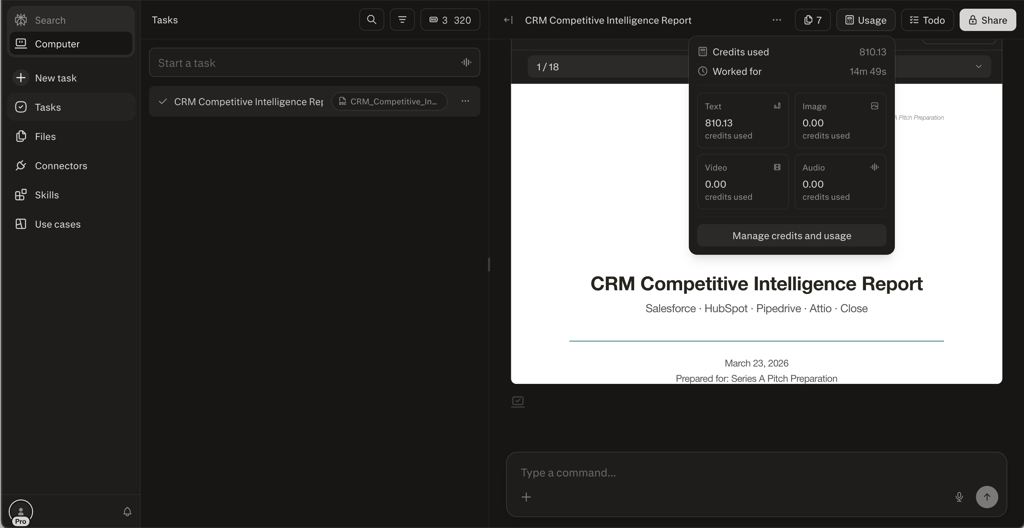Share the report
The image size is (1024, 528).
tap(987, 20)
